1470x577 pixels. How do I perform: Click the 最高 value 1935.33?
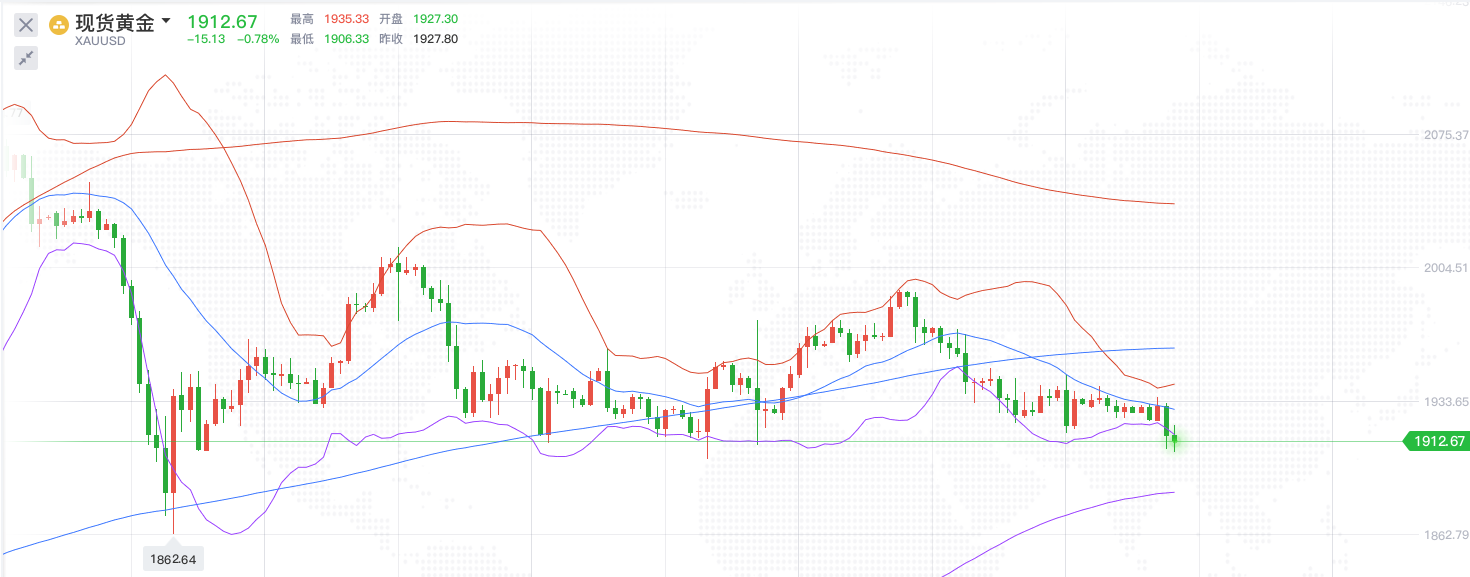coord(346,19)
